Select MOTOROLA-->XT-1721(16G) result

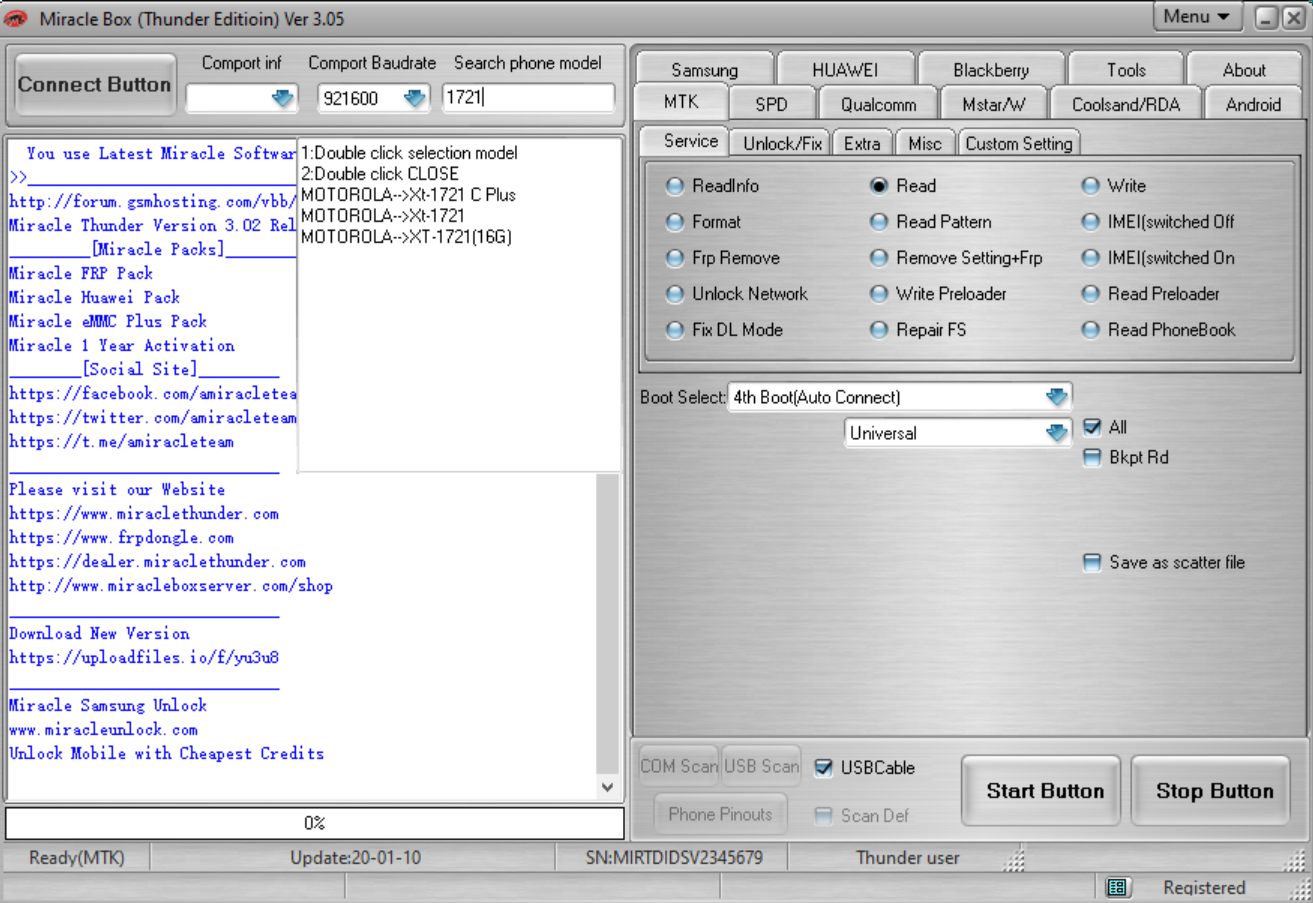406,237
